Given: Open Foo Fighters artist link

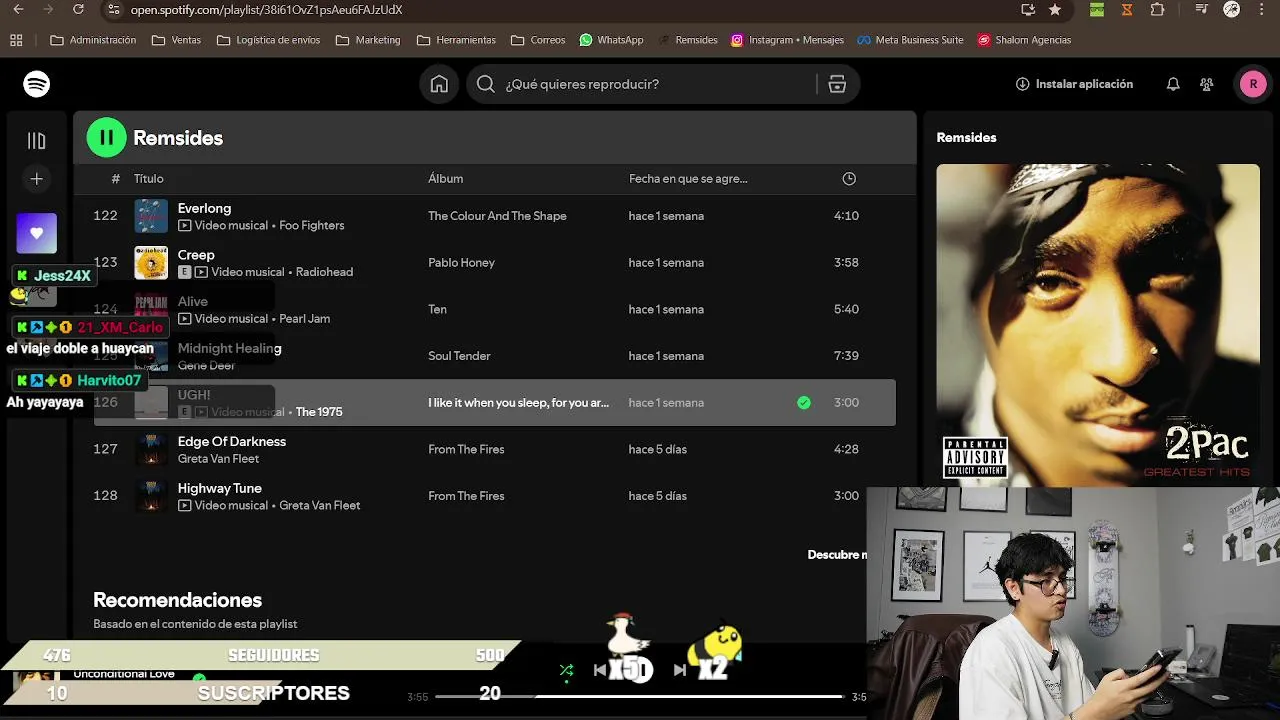Looking at the screenshot, I should [x=312, y=226].
